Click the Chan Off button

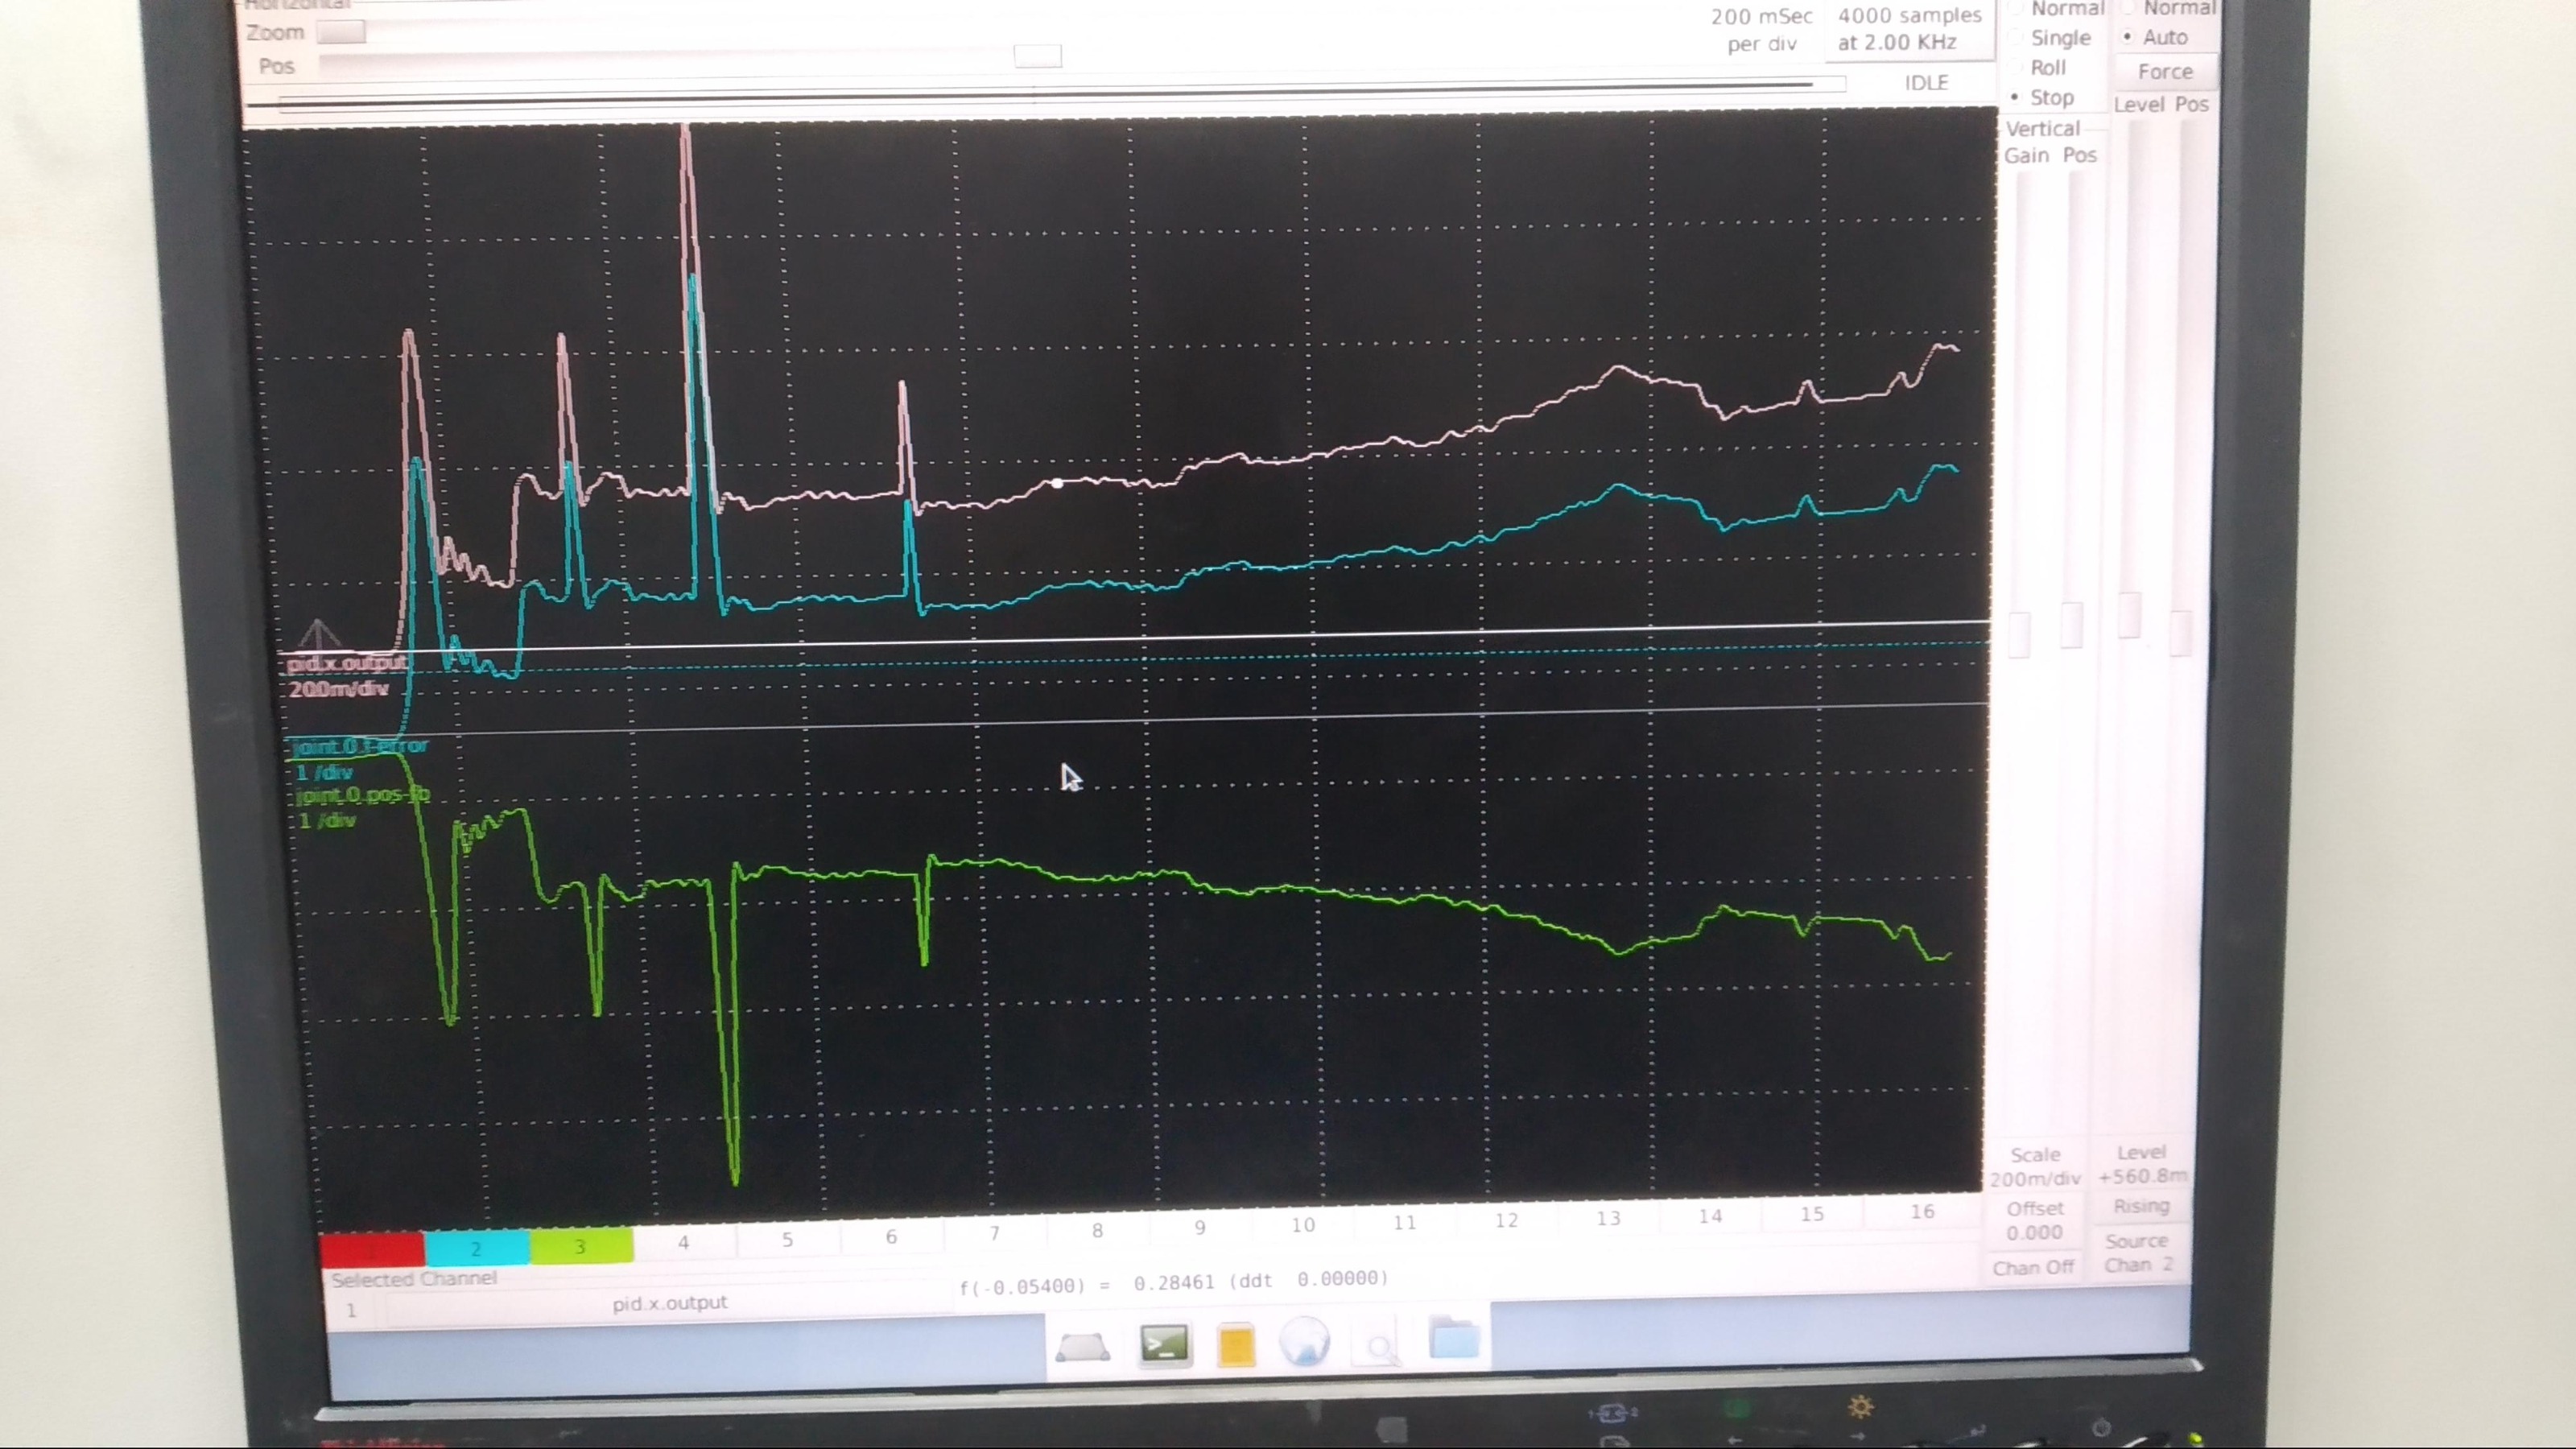2033,1267
